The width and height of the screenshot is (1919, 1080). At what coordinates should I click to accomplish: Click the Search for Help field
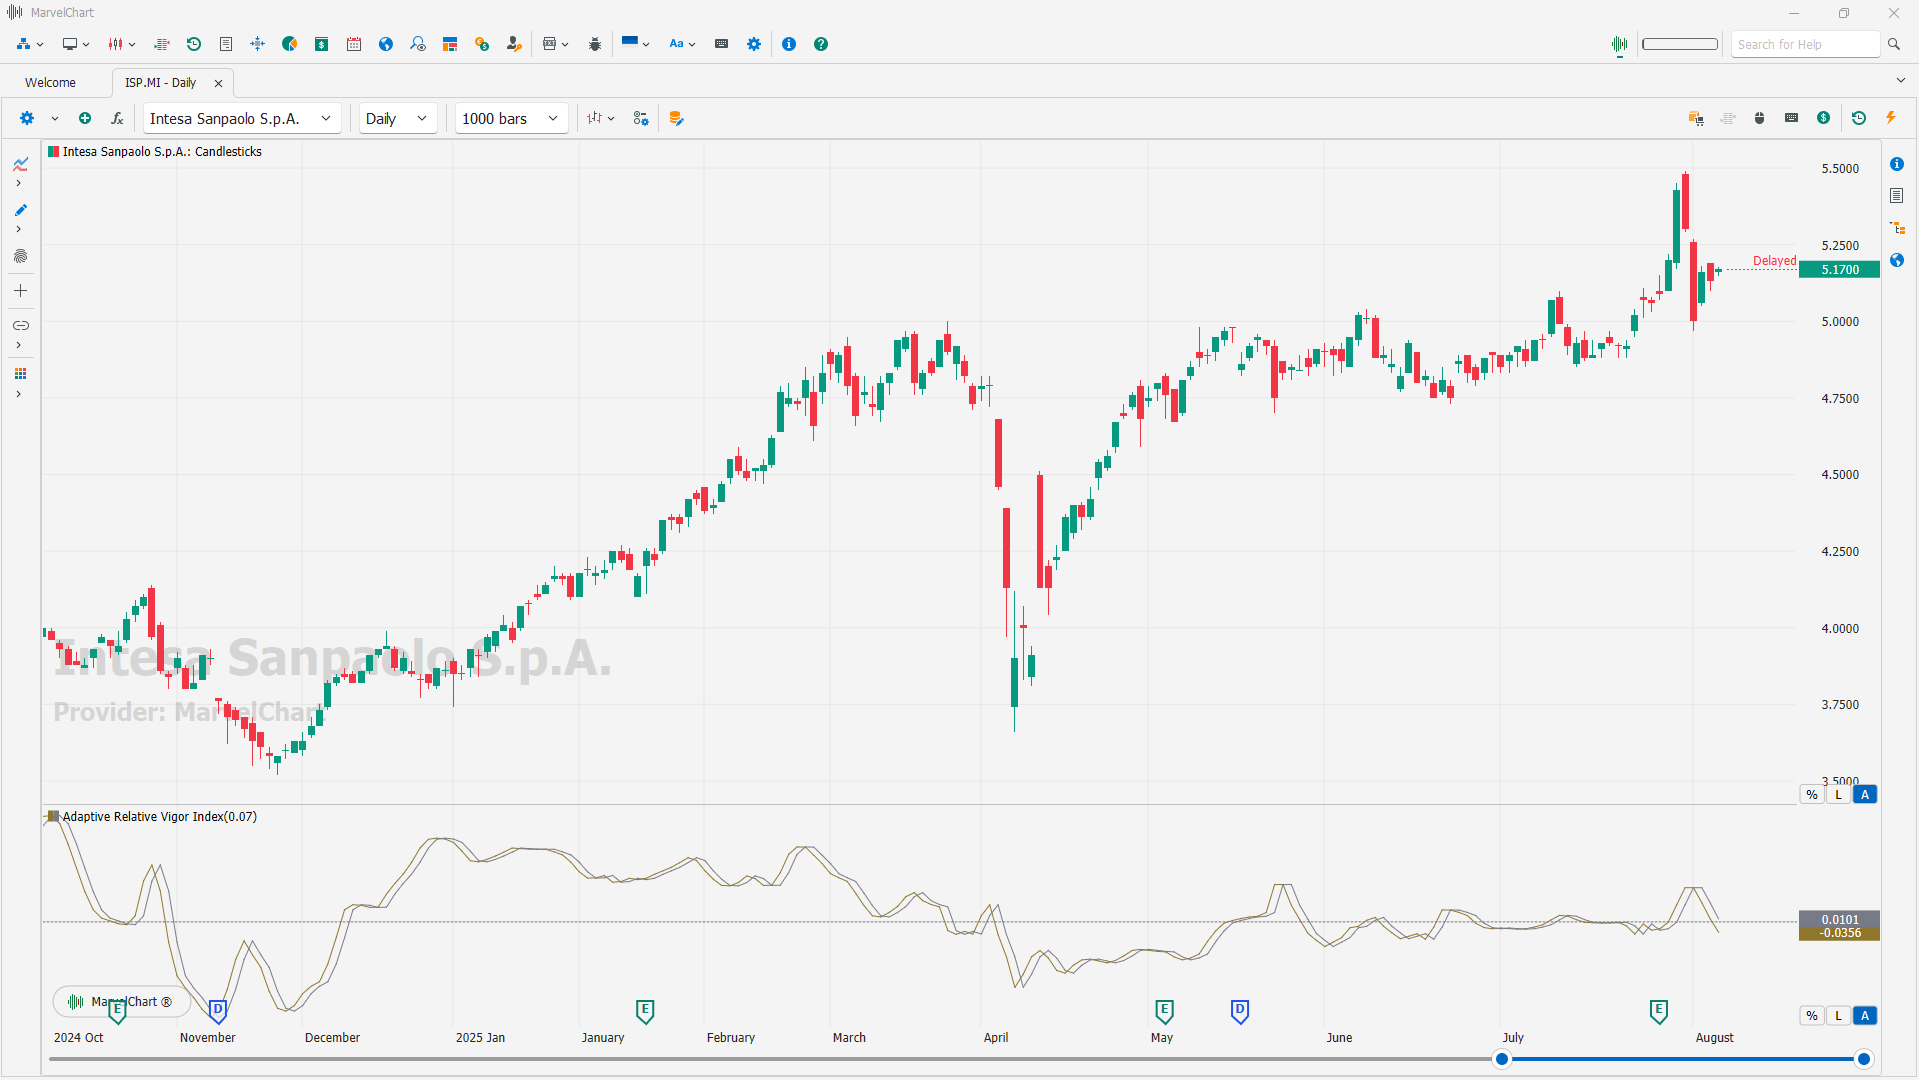[1805, 44]
